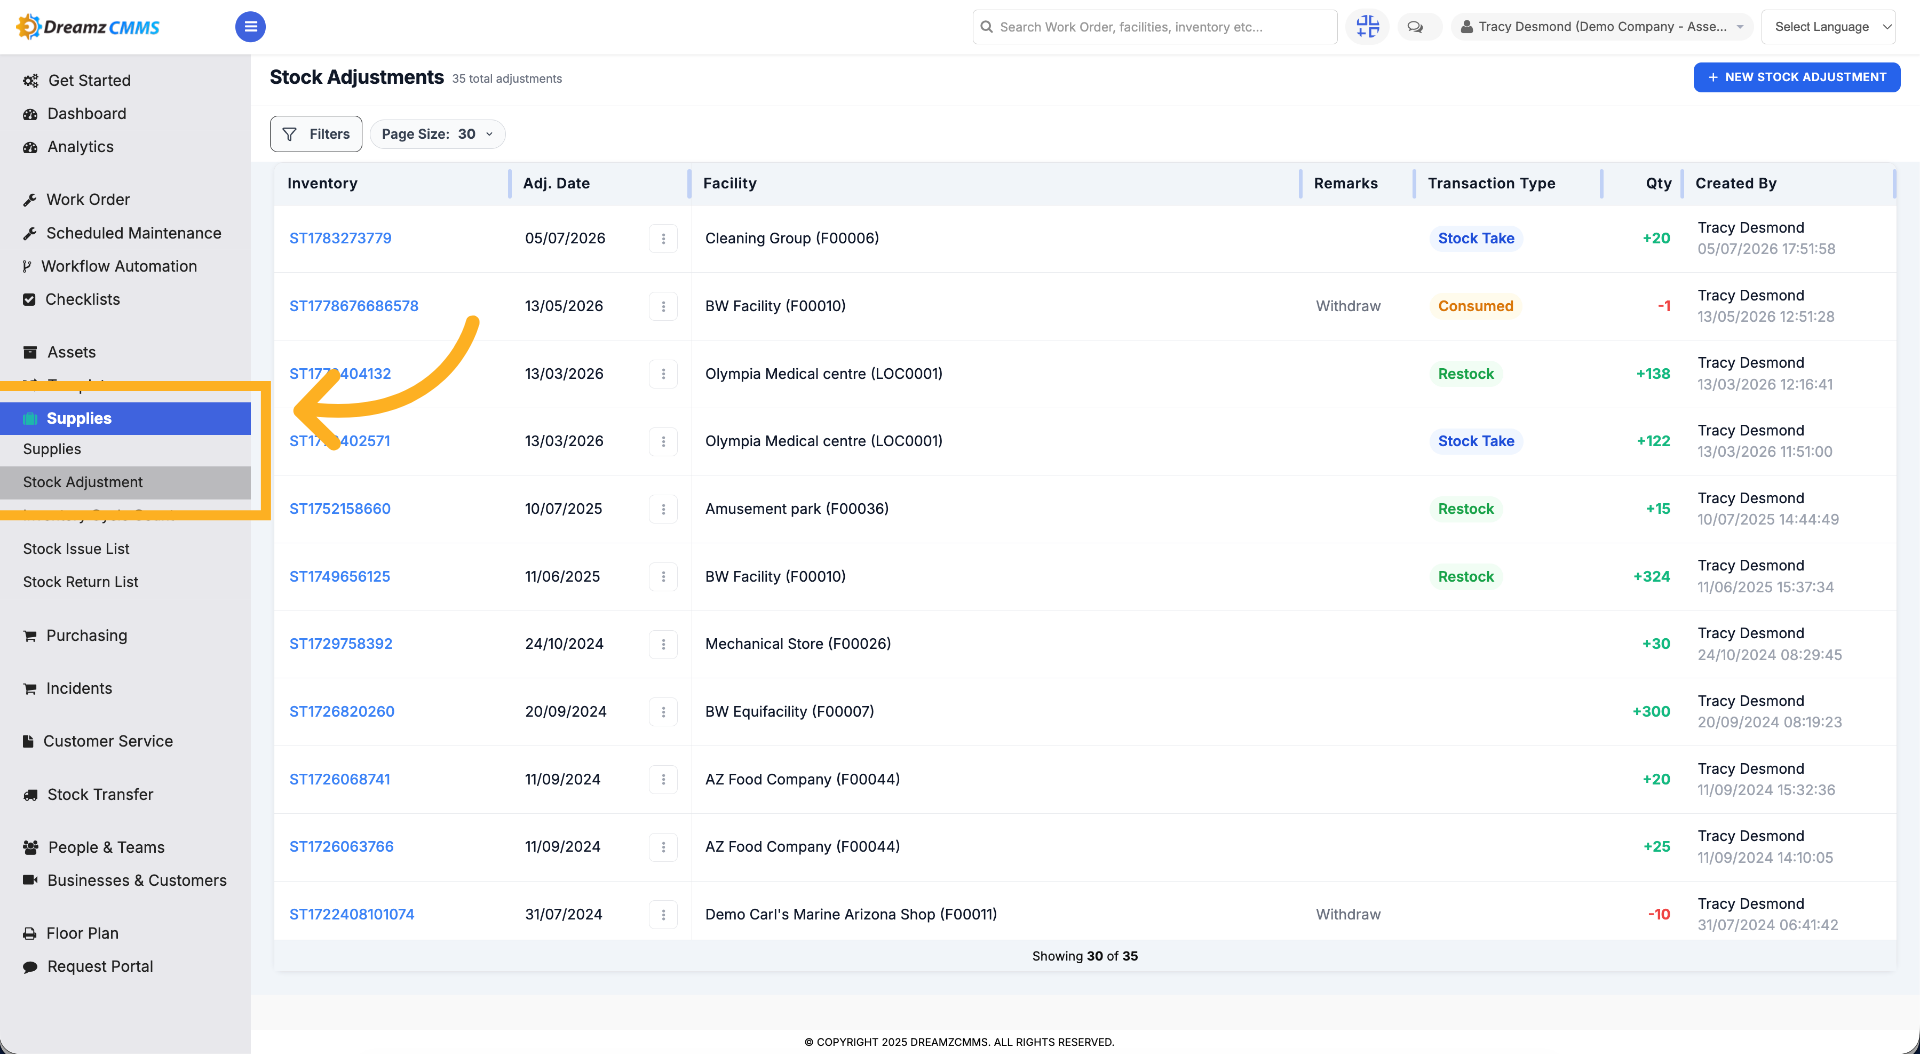Open row menu for ST1778676686578

pos(663,306)
